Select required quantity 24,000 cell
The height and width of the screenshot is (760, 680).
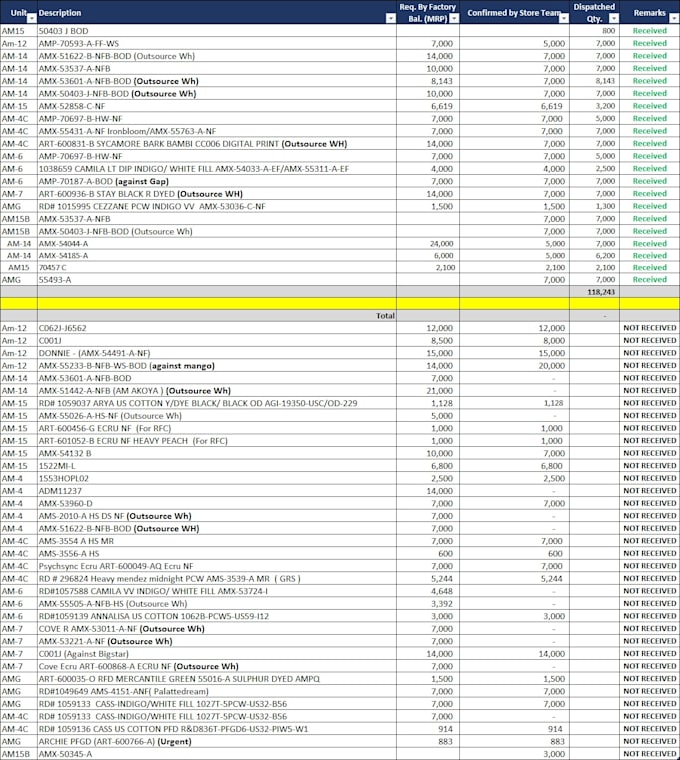[428, 243]
